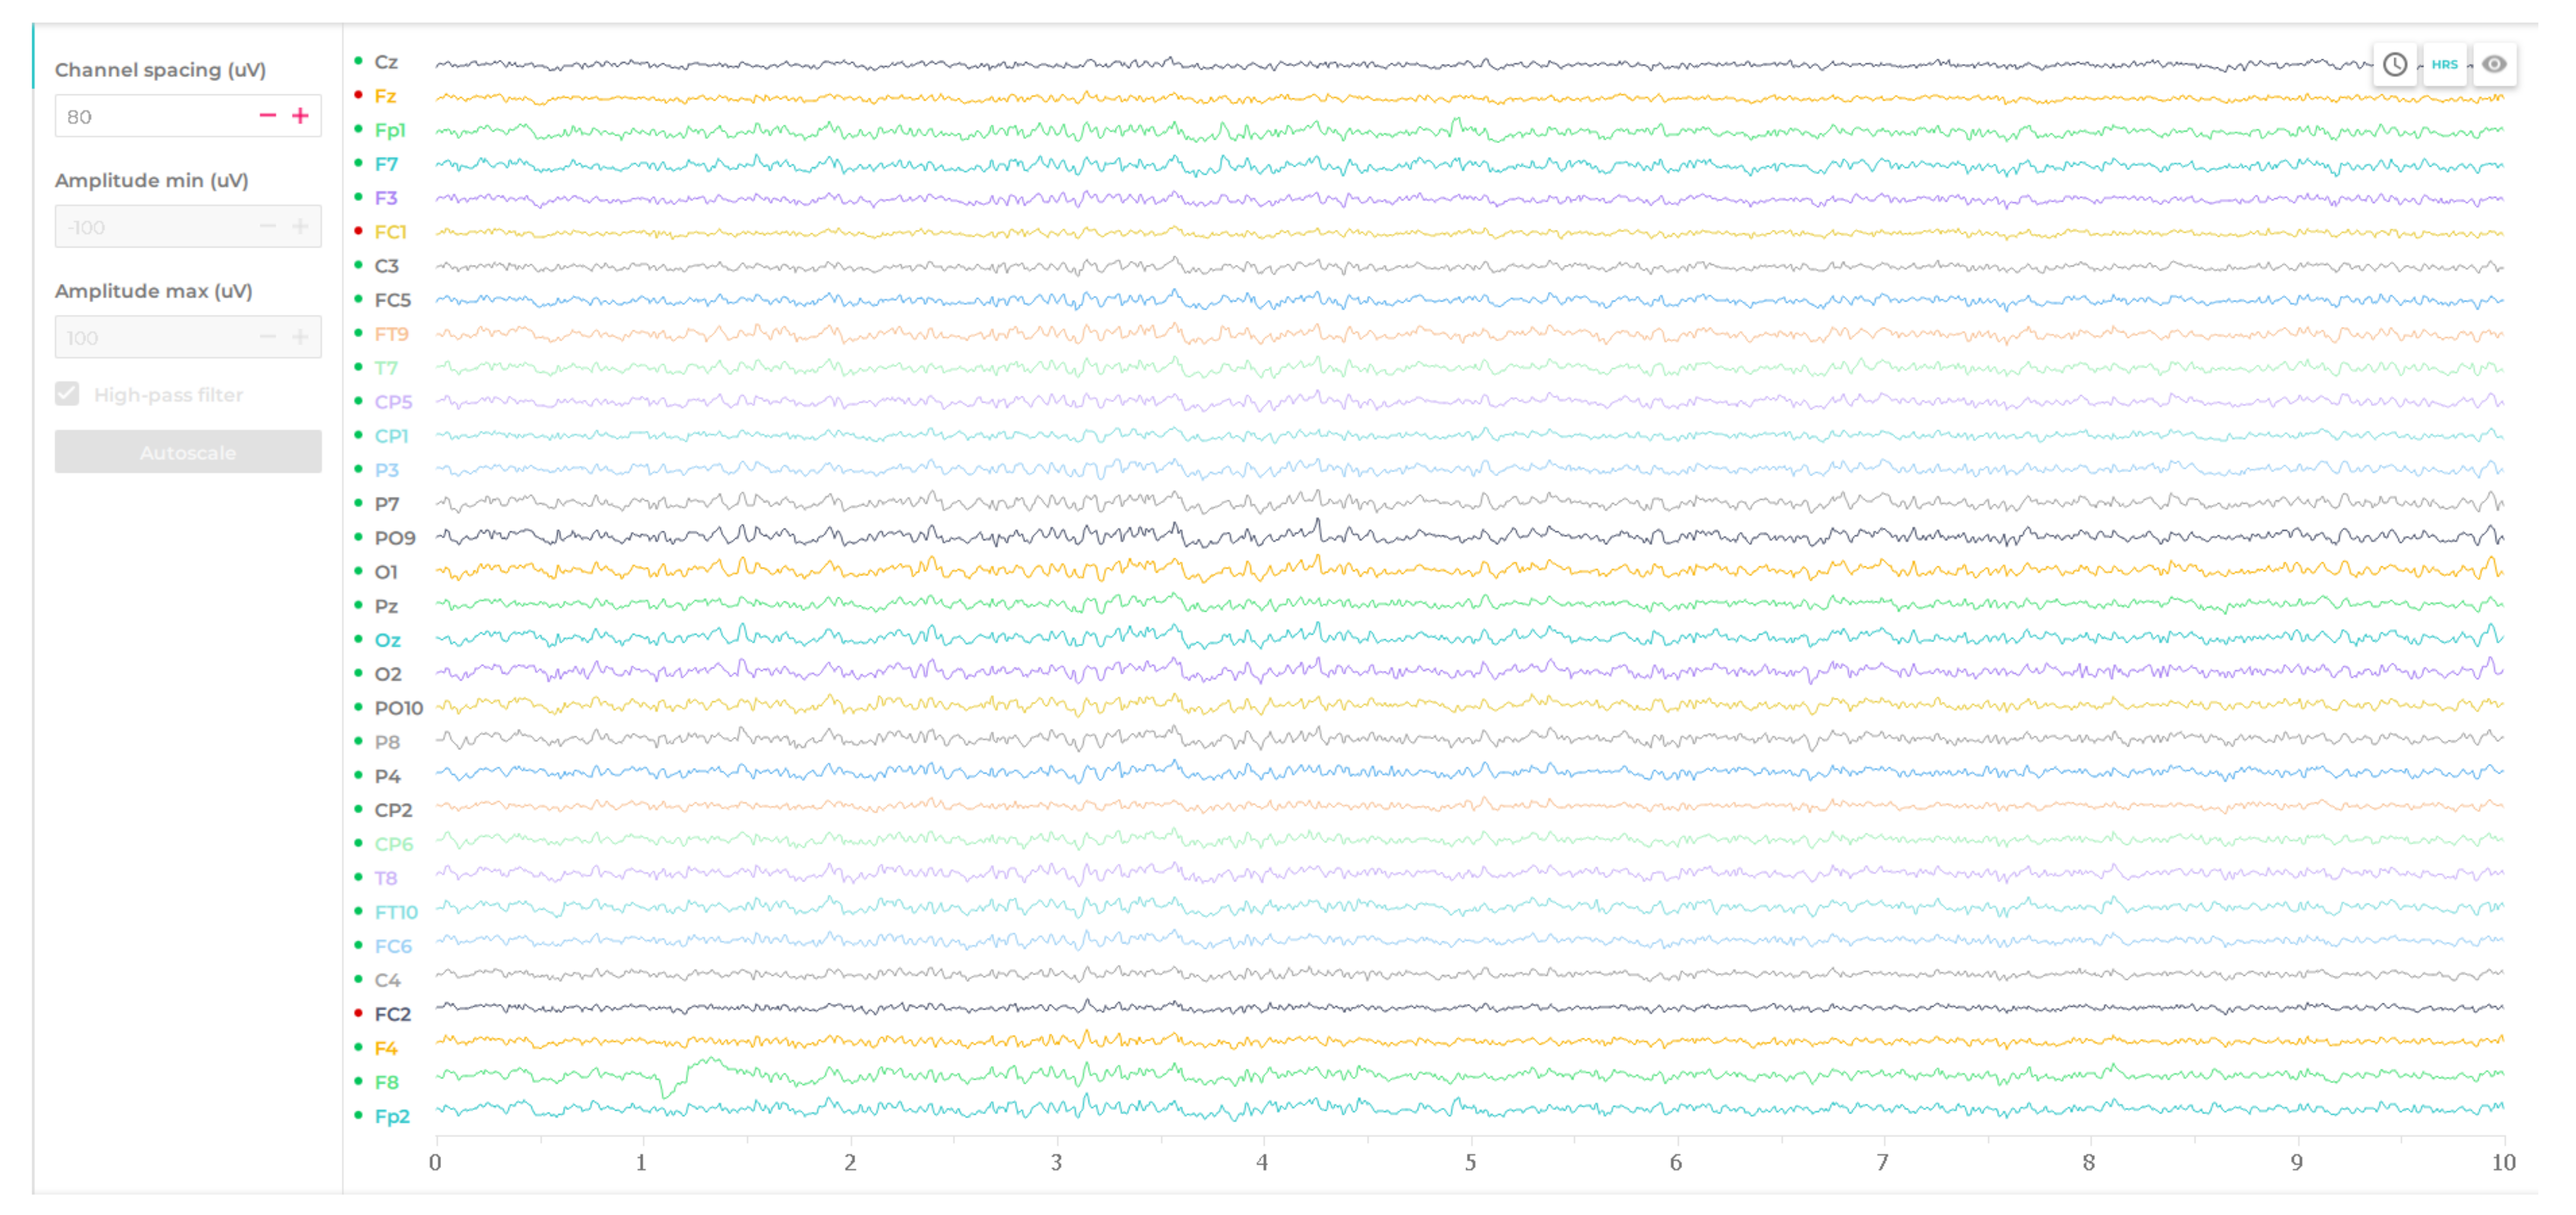Click the red status dot beside Fz

pos(358,96)
